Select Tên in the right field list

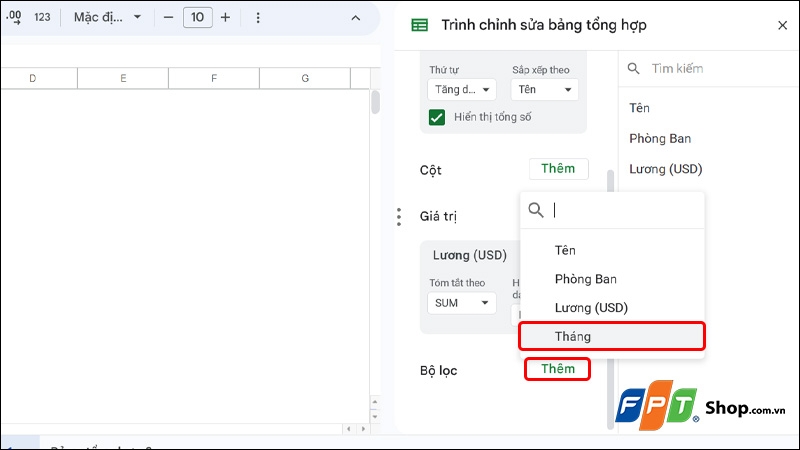coord(639,108)
